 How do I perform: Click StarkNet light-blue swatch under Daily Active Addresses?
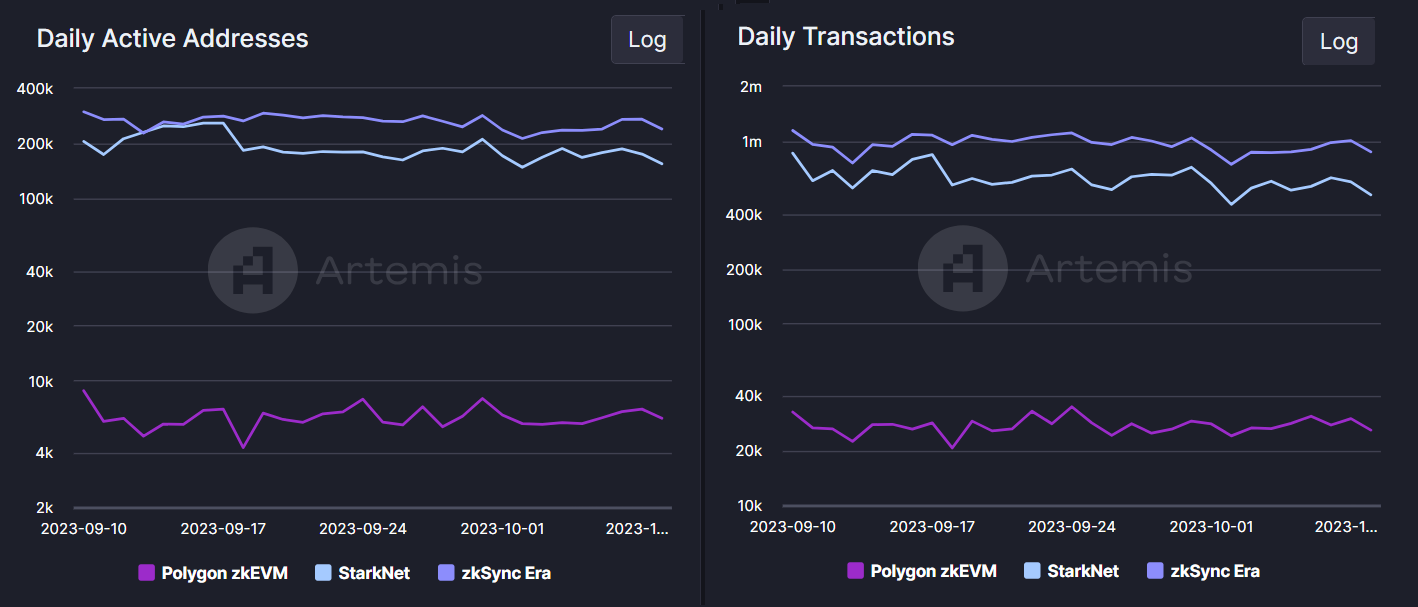(x=323, y=573)
